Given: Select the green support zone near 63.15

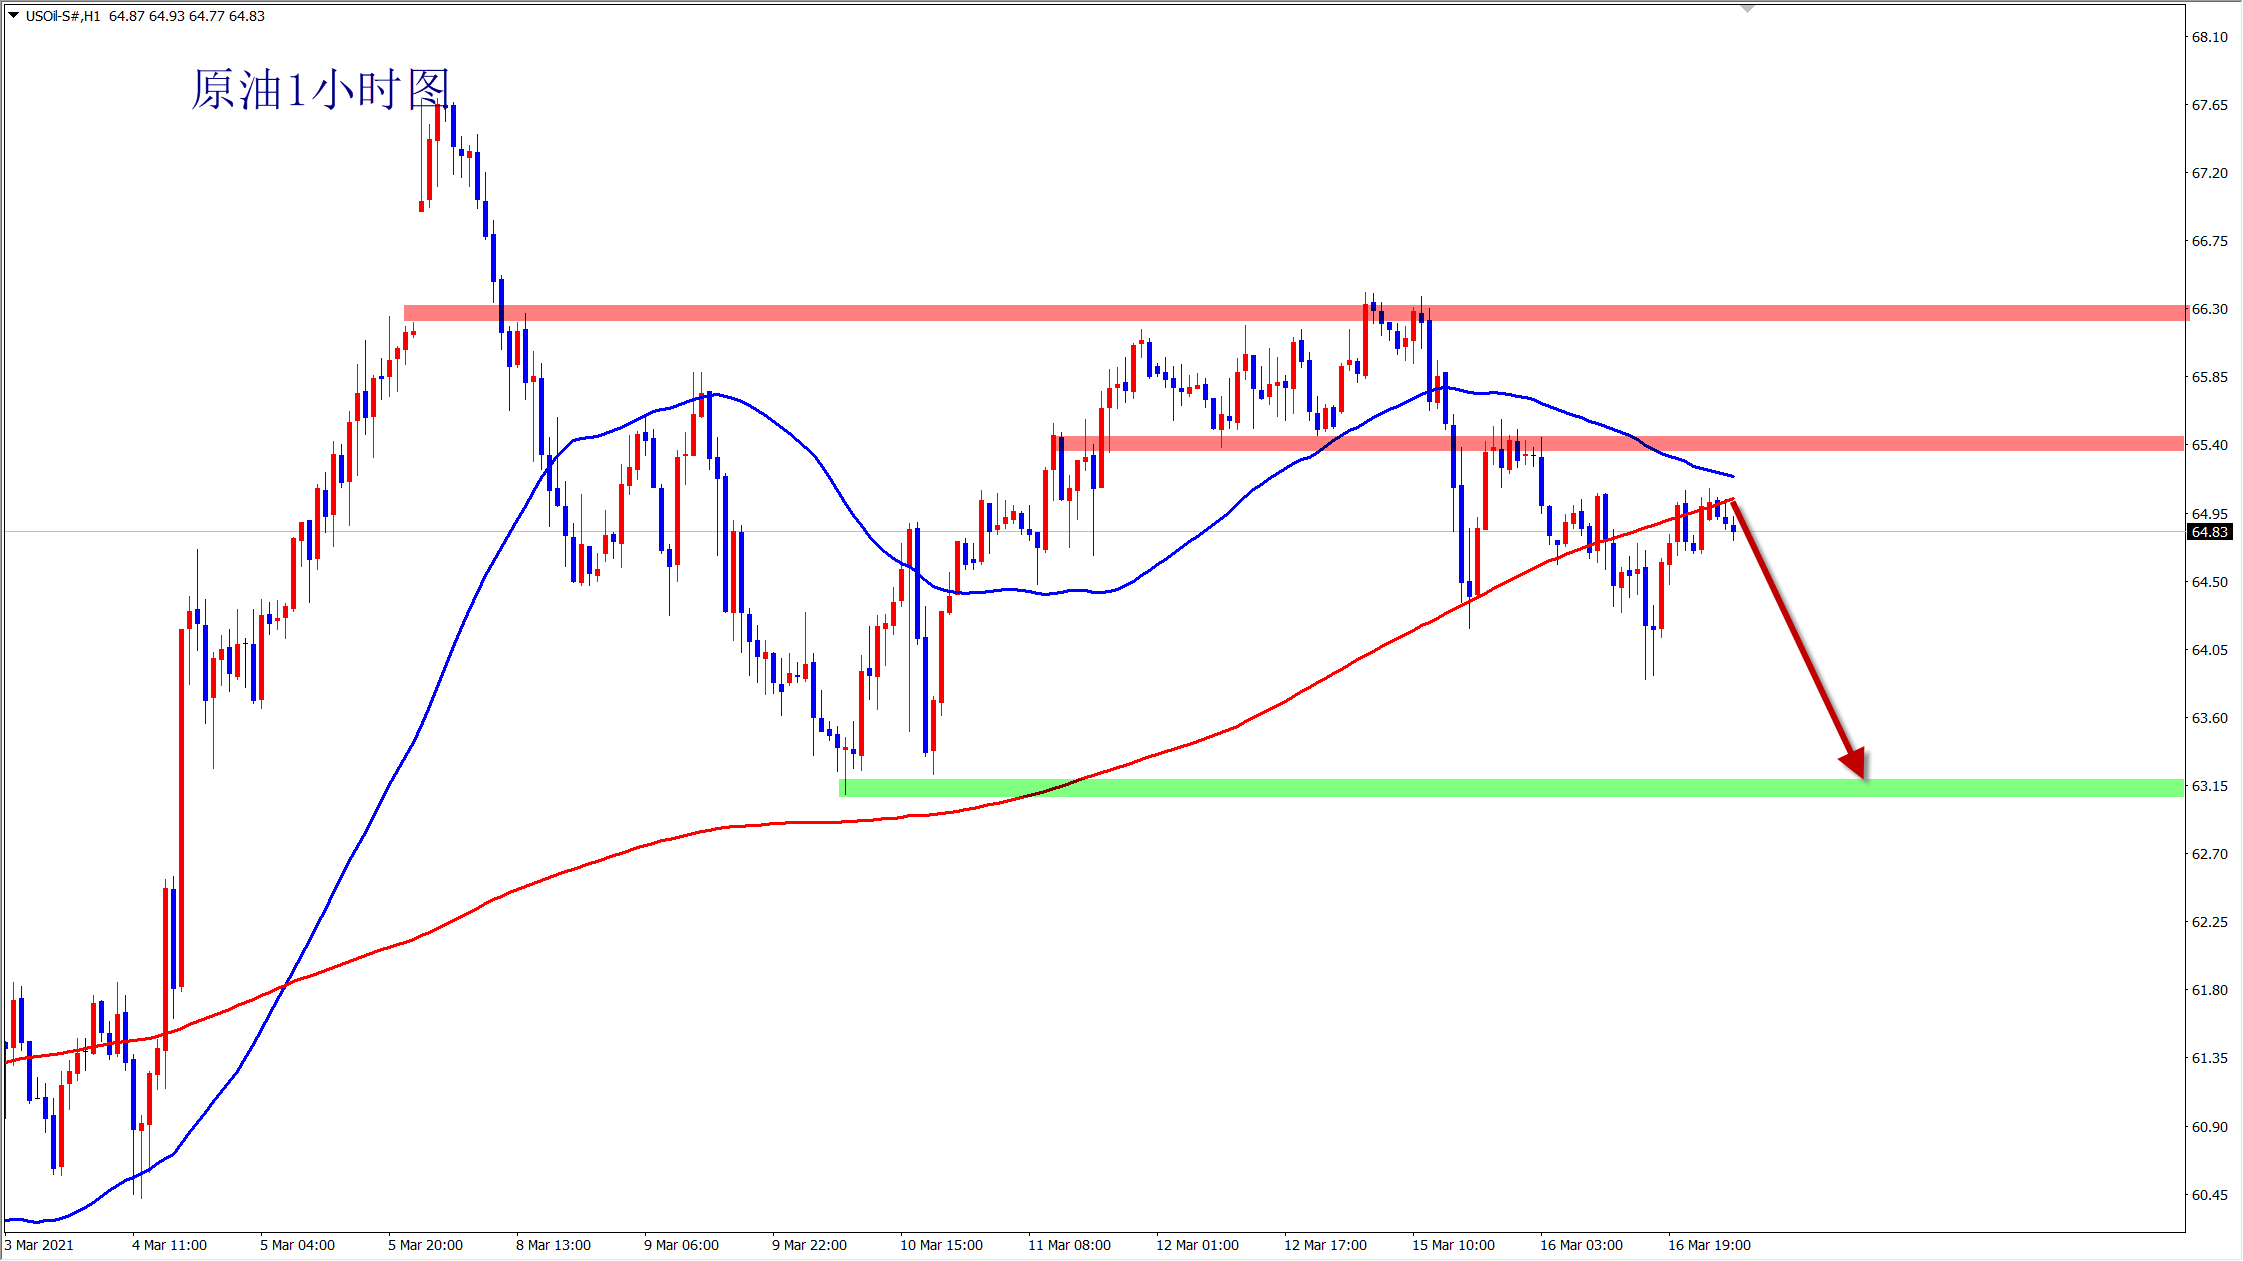Looking at the screenshot, I should tap(1500, 788).
